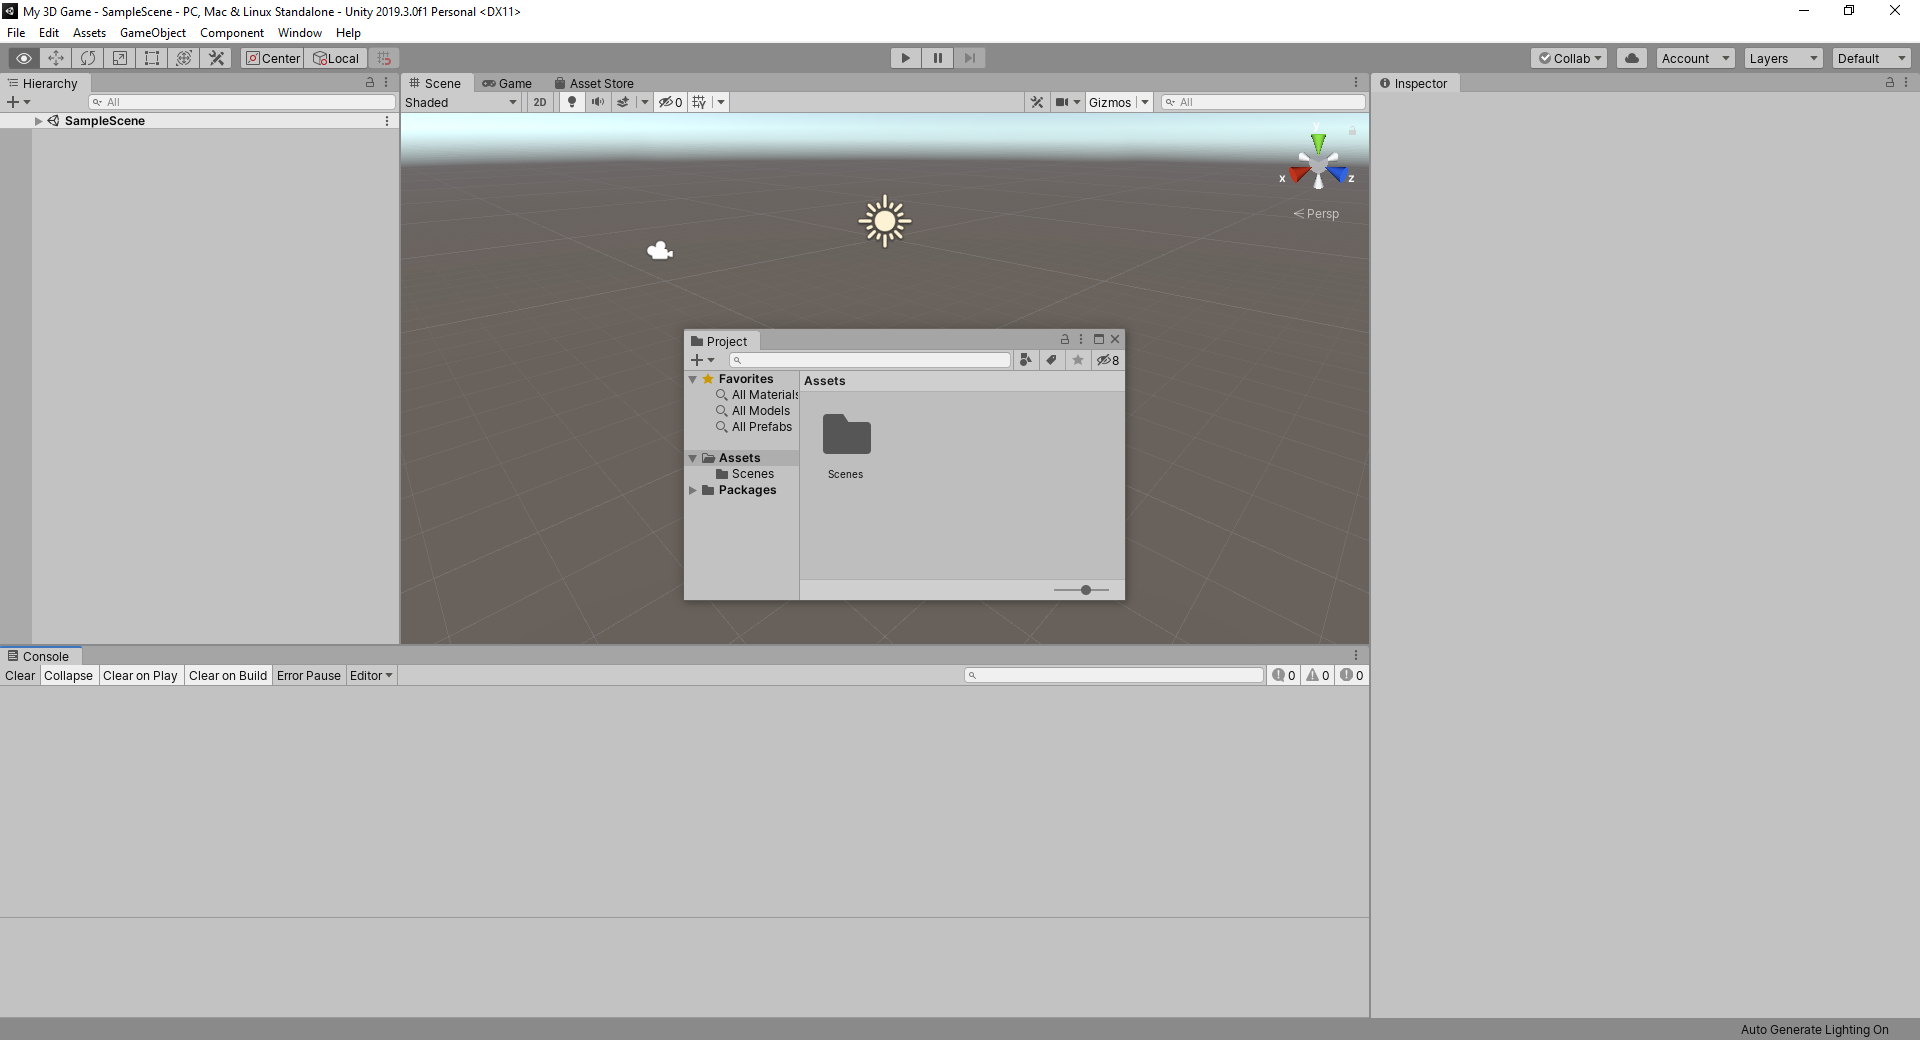Viewport: 1920px width, 1040px height.
Task: Open the Layers dropdown
Action: tap(1783, 58)
